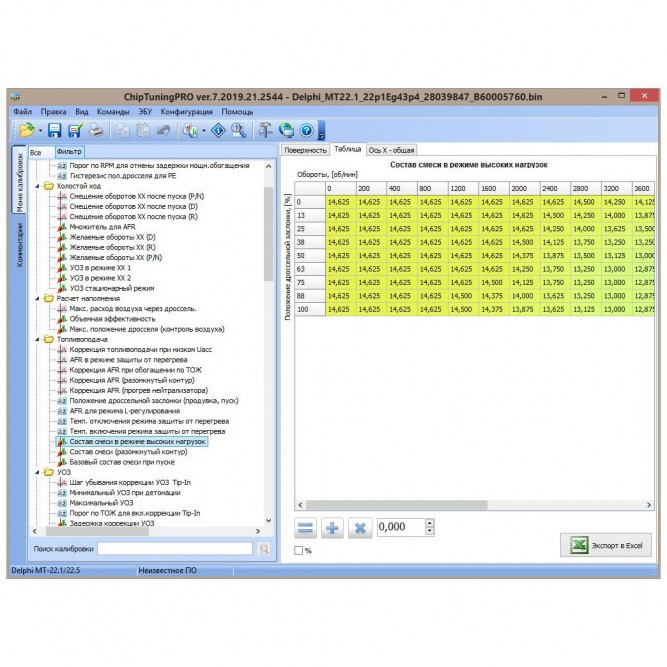Click the 100 throttle row header
Viewport: 667px width, 667px height.
point(310,309)
